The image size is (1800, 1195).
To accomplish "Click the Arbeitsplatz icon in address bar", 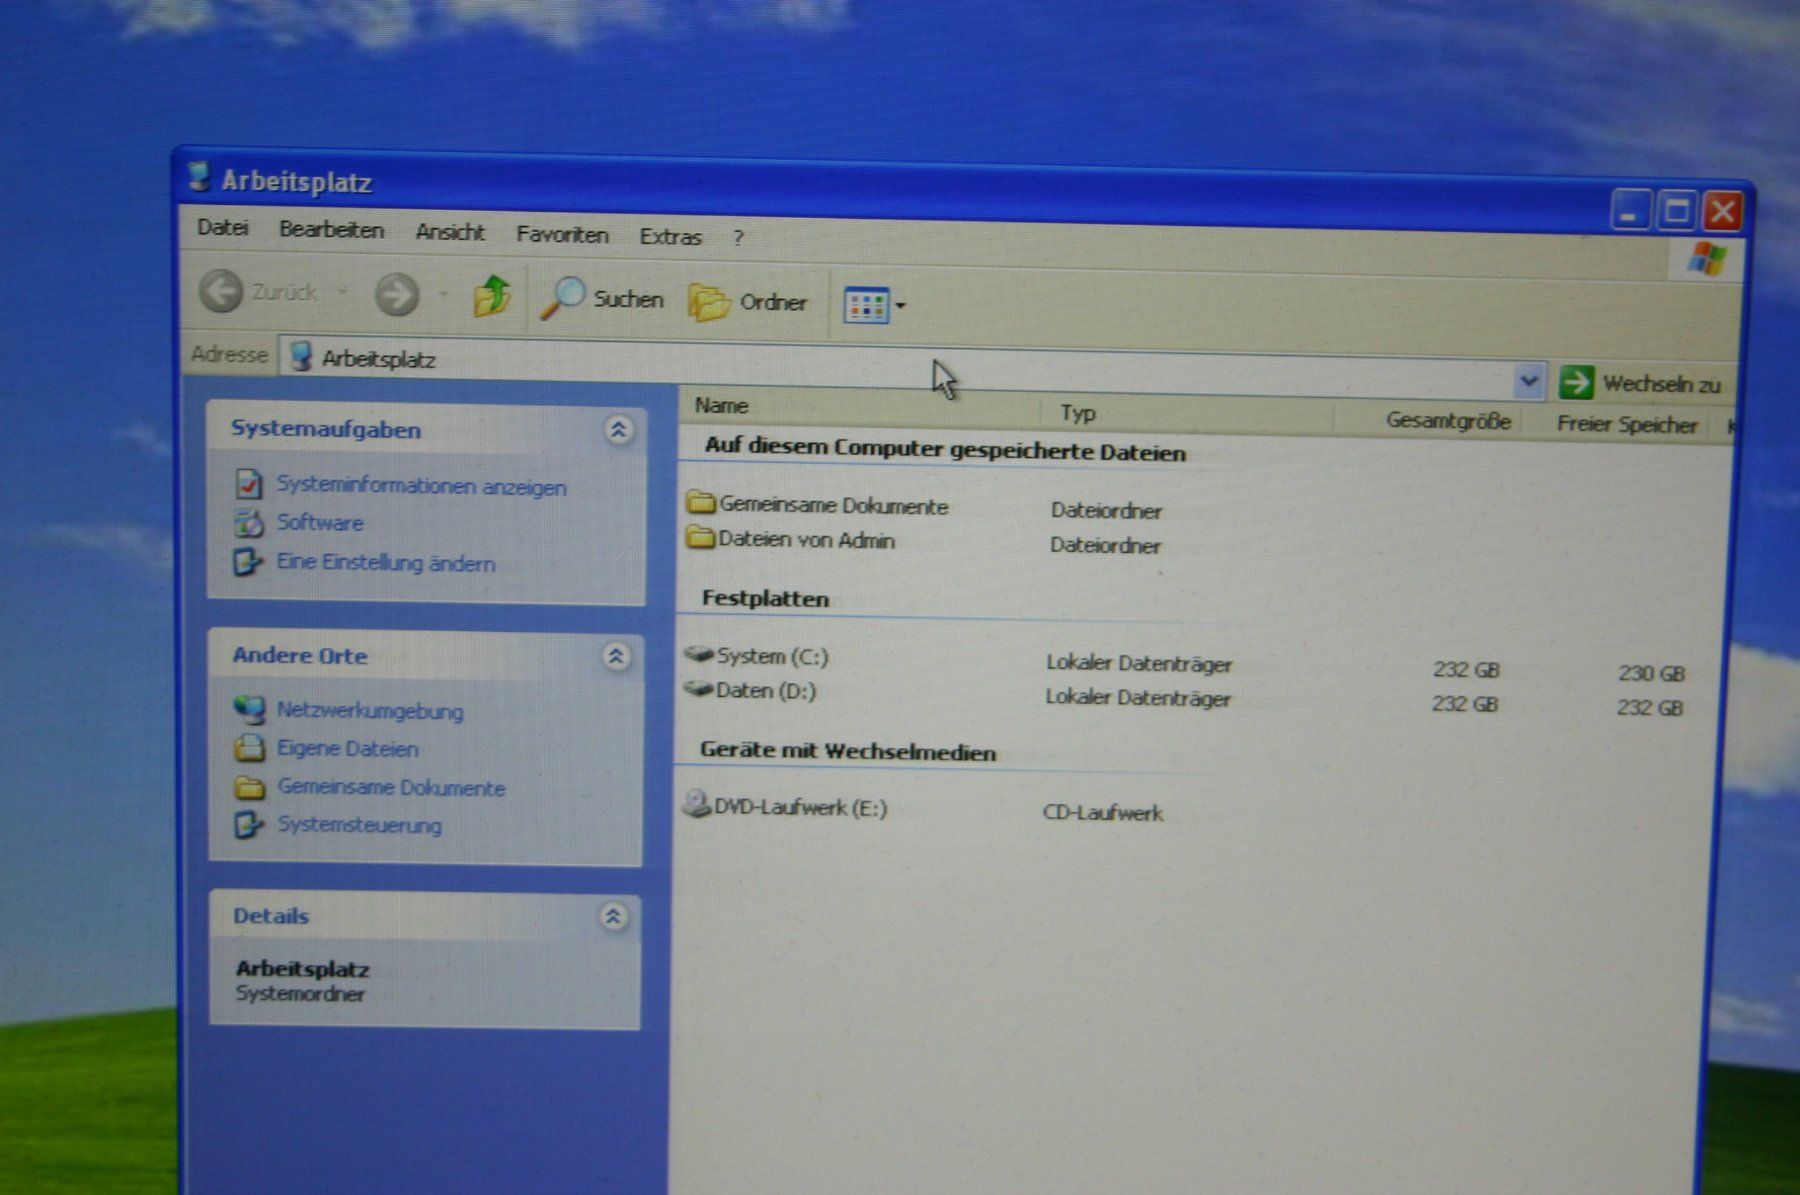I will (x=301, y=355).
